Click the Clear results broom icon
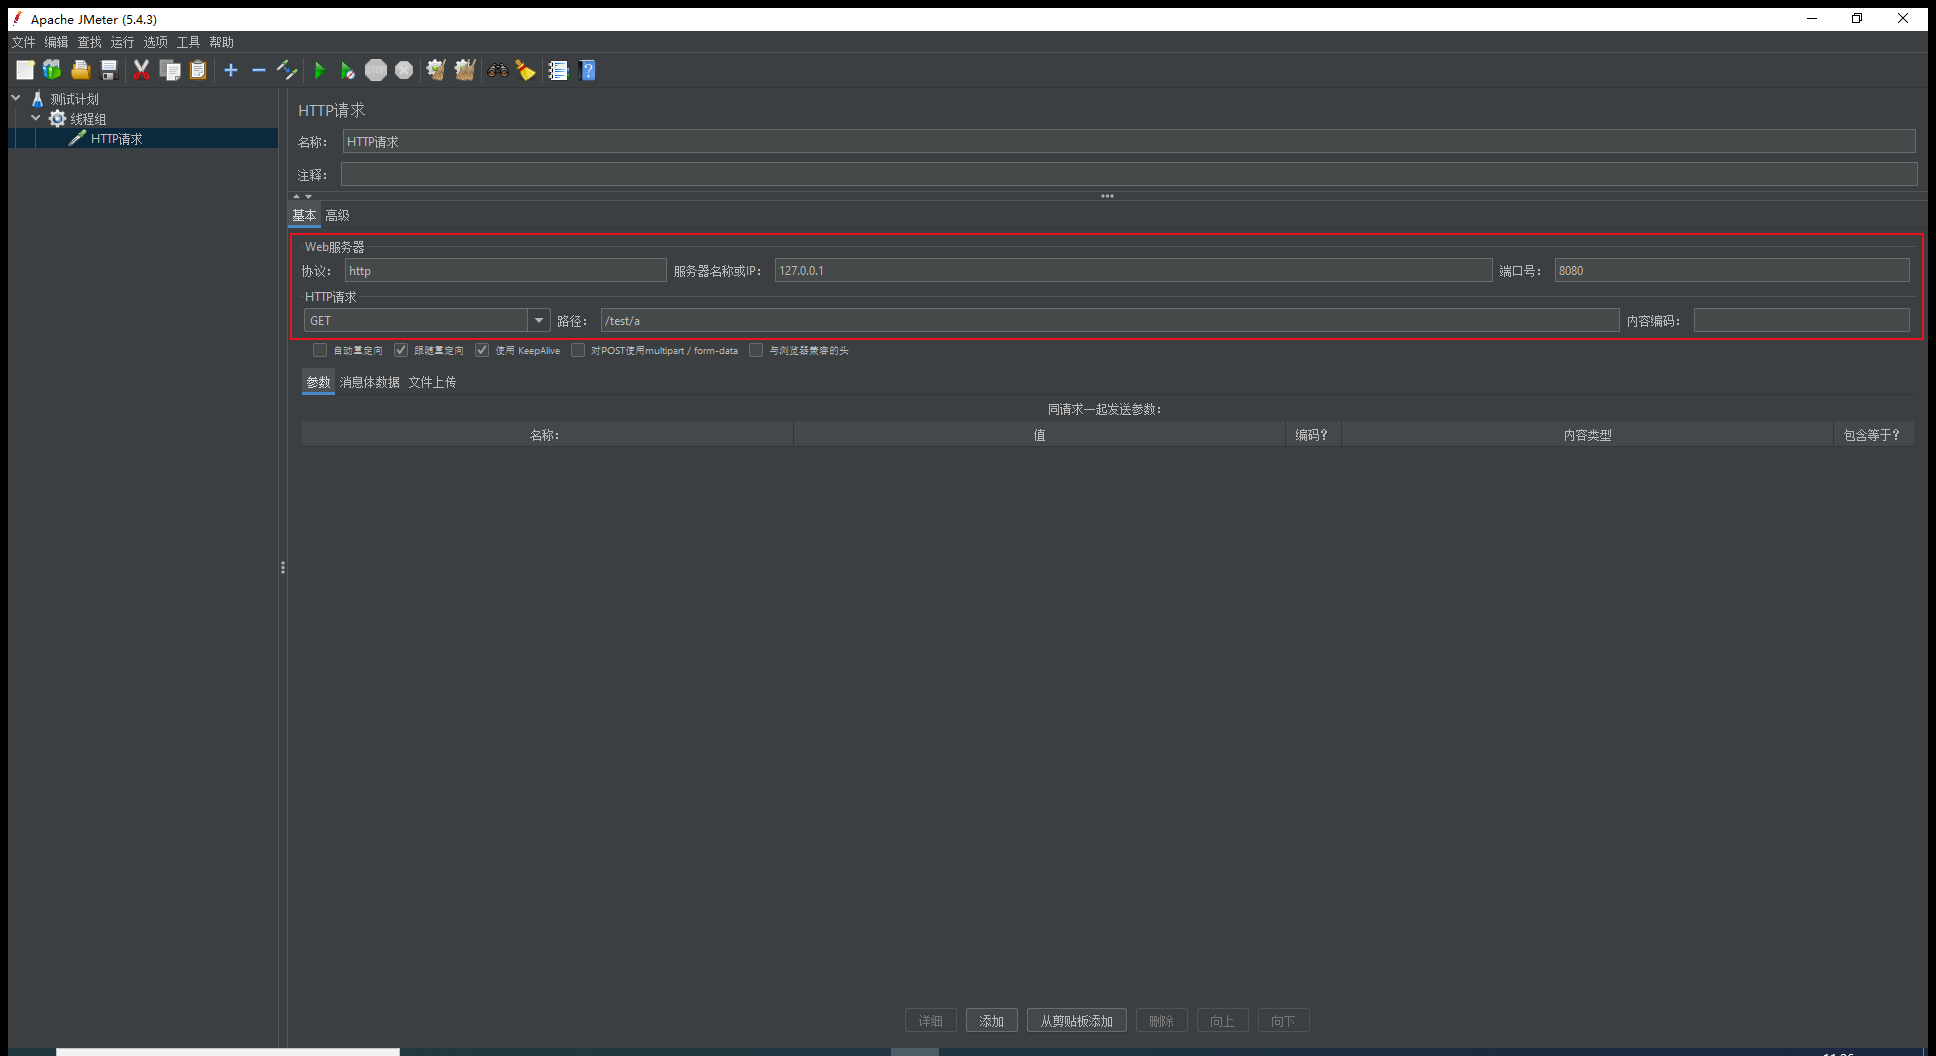 (436, 70)
